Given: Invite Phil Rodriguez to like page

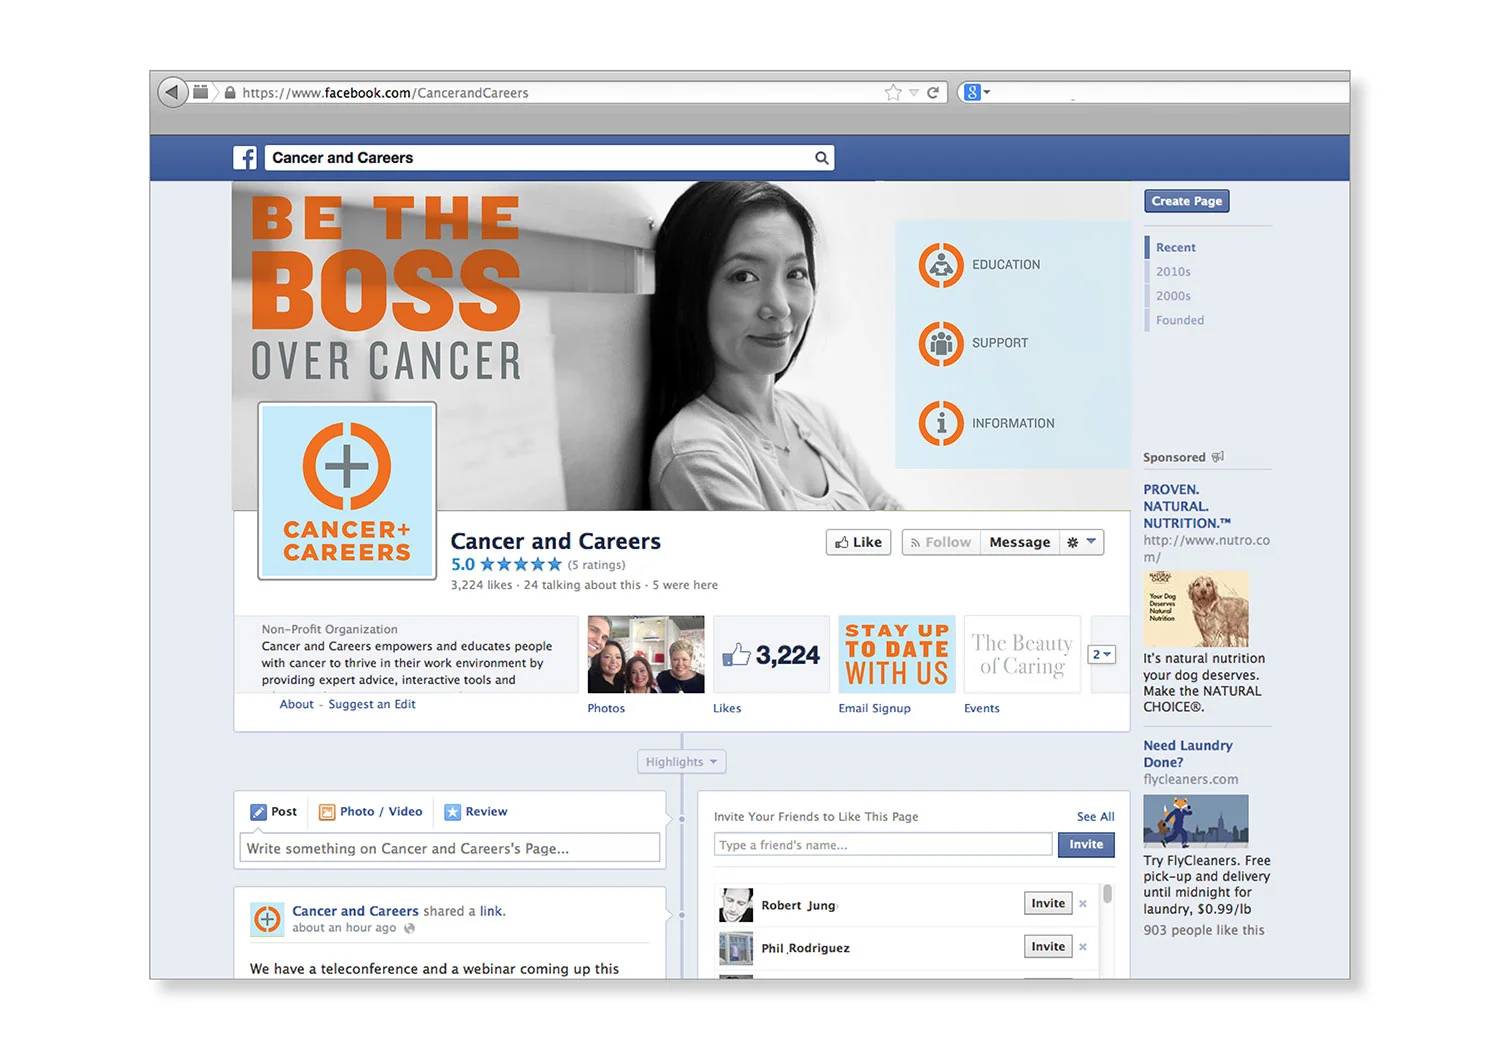Looking at the screenshot, I should tap(1048, 947).
